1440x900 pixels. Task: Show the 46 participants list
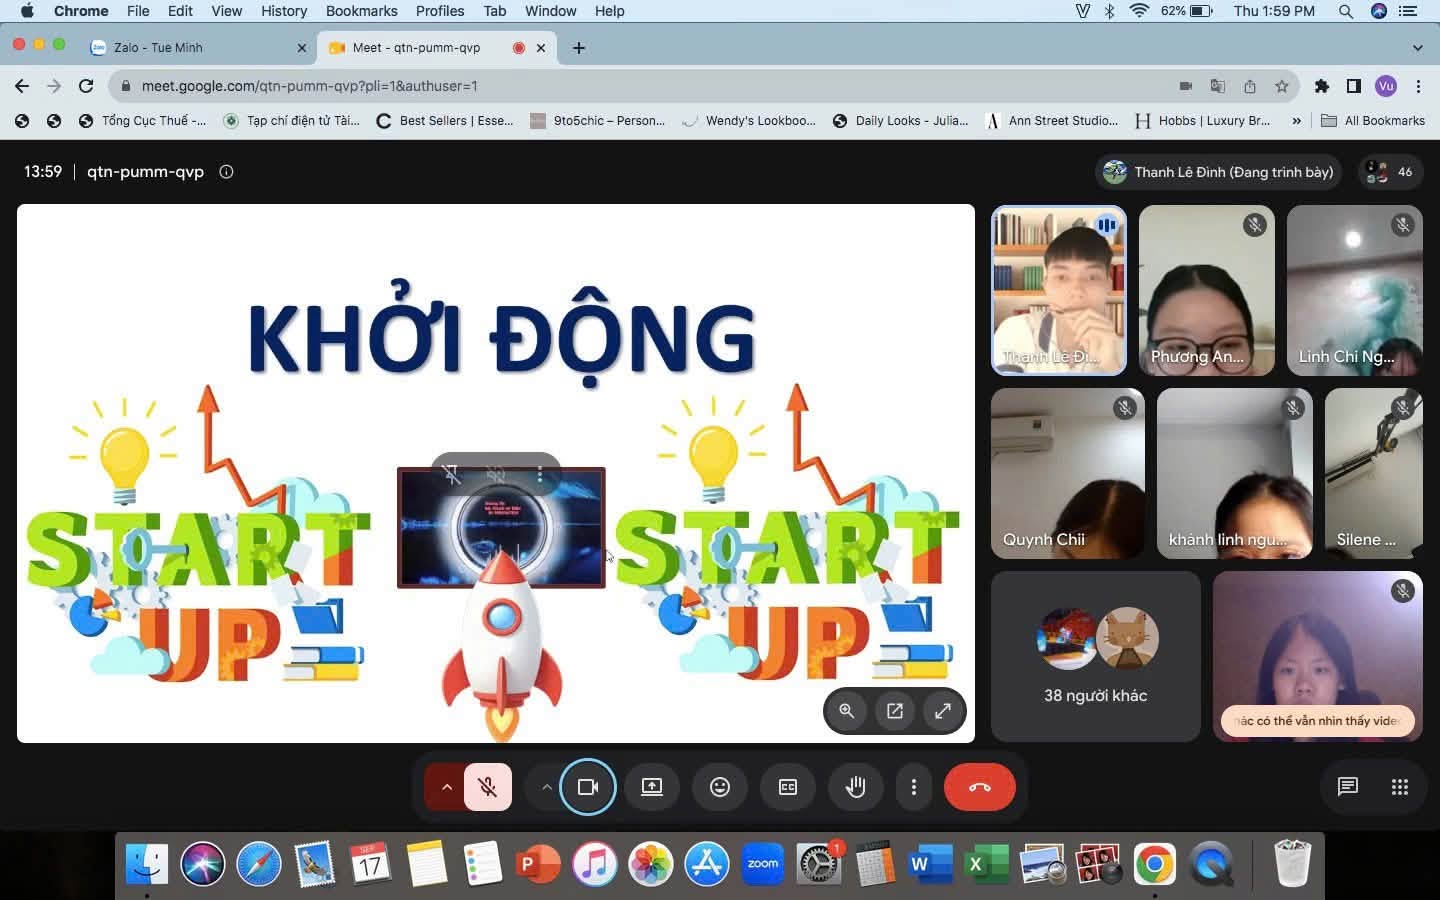click(x=1390, y=172)
